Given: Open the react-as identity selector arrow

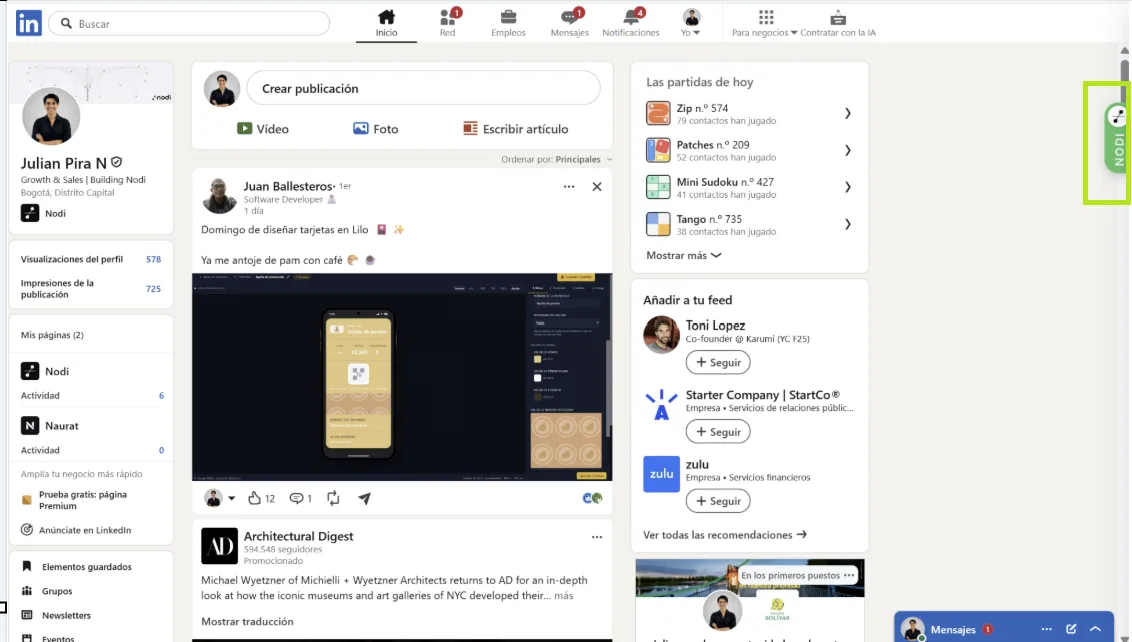Looking at the screenshot, I should 232,498.
